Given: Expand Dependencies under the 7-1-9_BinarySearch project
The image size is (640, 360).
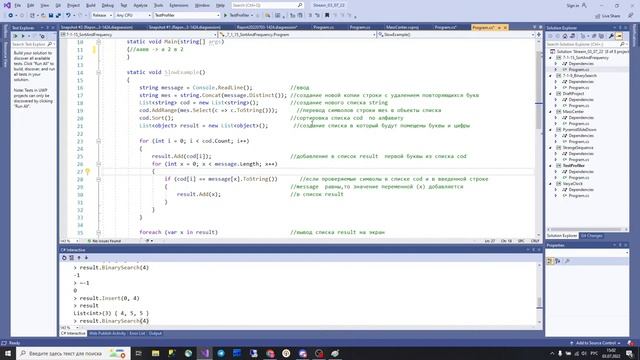Looking at the screenshot, I should pos(556,82).
